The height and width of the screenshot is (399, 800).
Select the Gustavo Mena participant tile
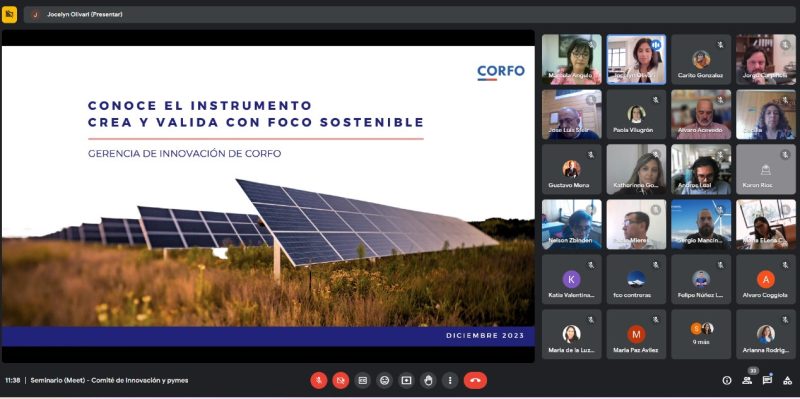(571, 169)
